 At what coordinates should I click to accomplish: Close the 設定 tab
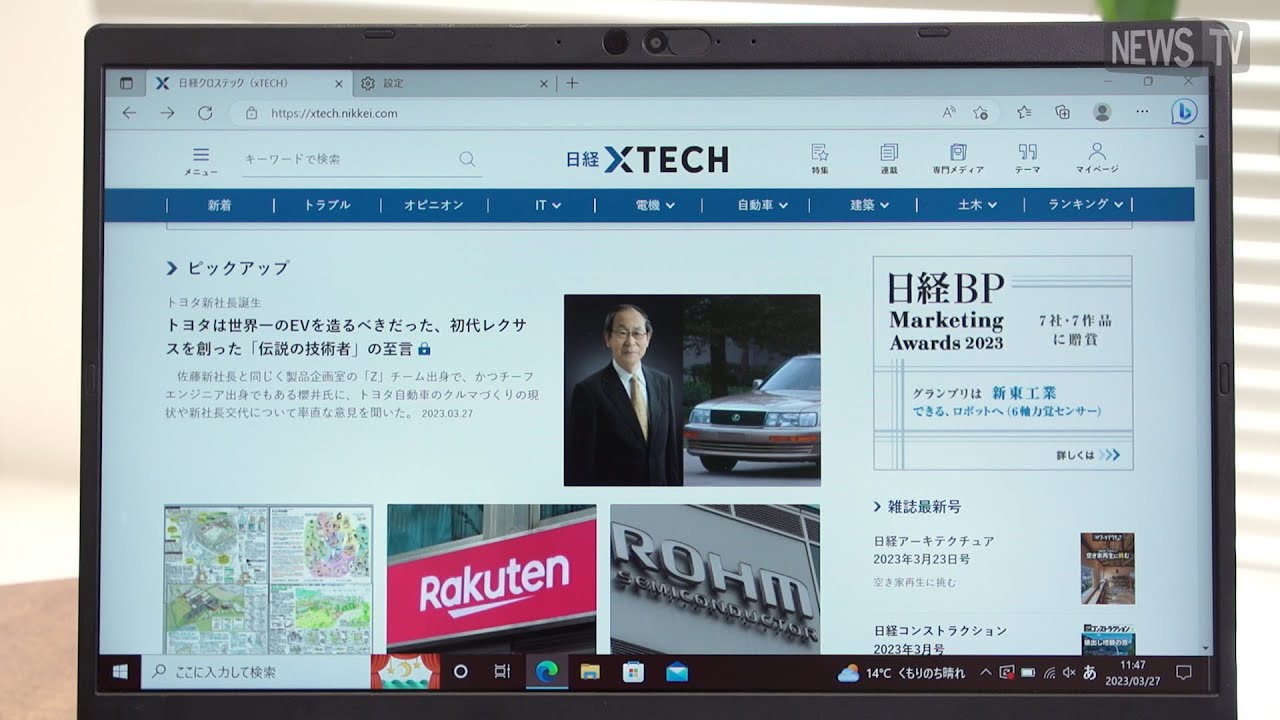click(544, 84)
